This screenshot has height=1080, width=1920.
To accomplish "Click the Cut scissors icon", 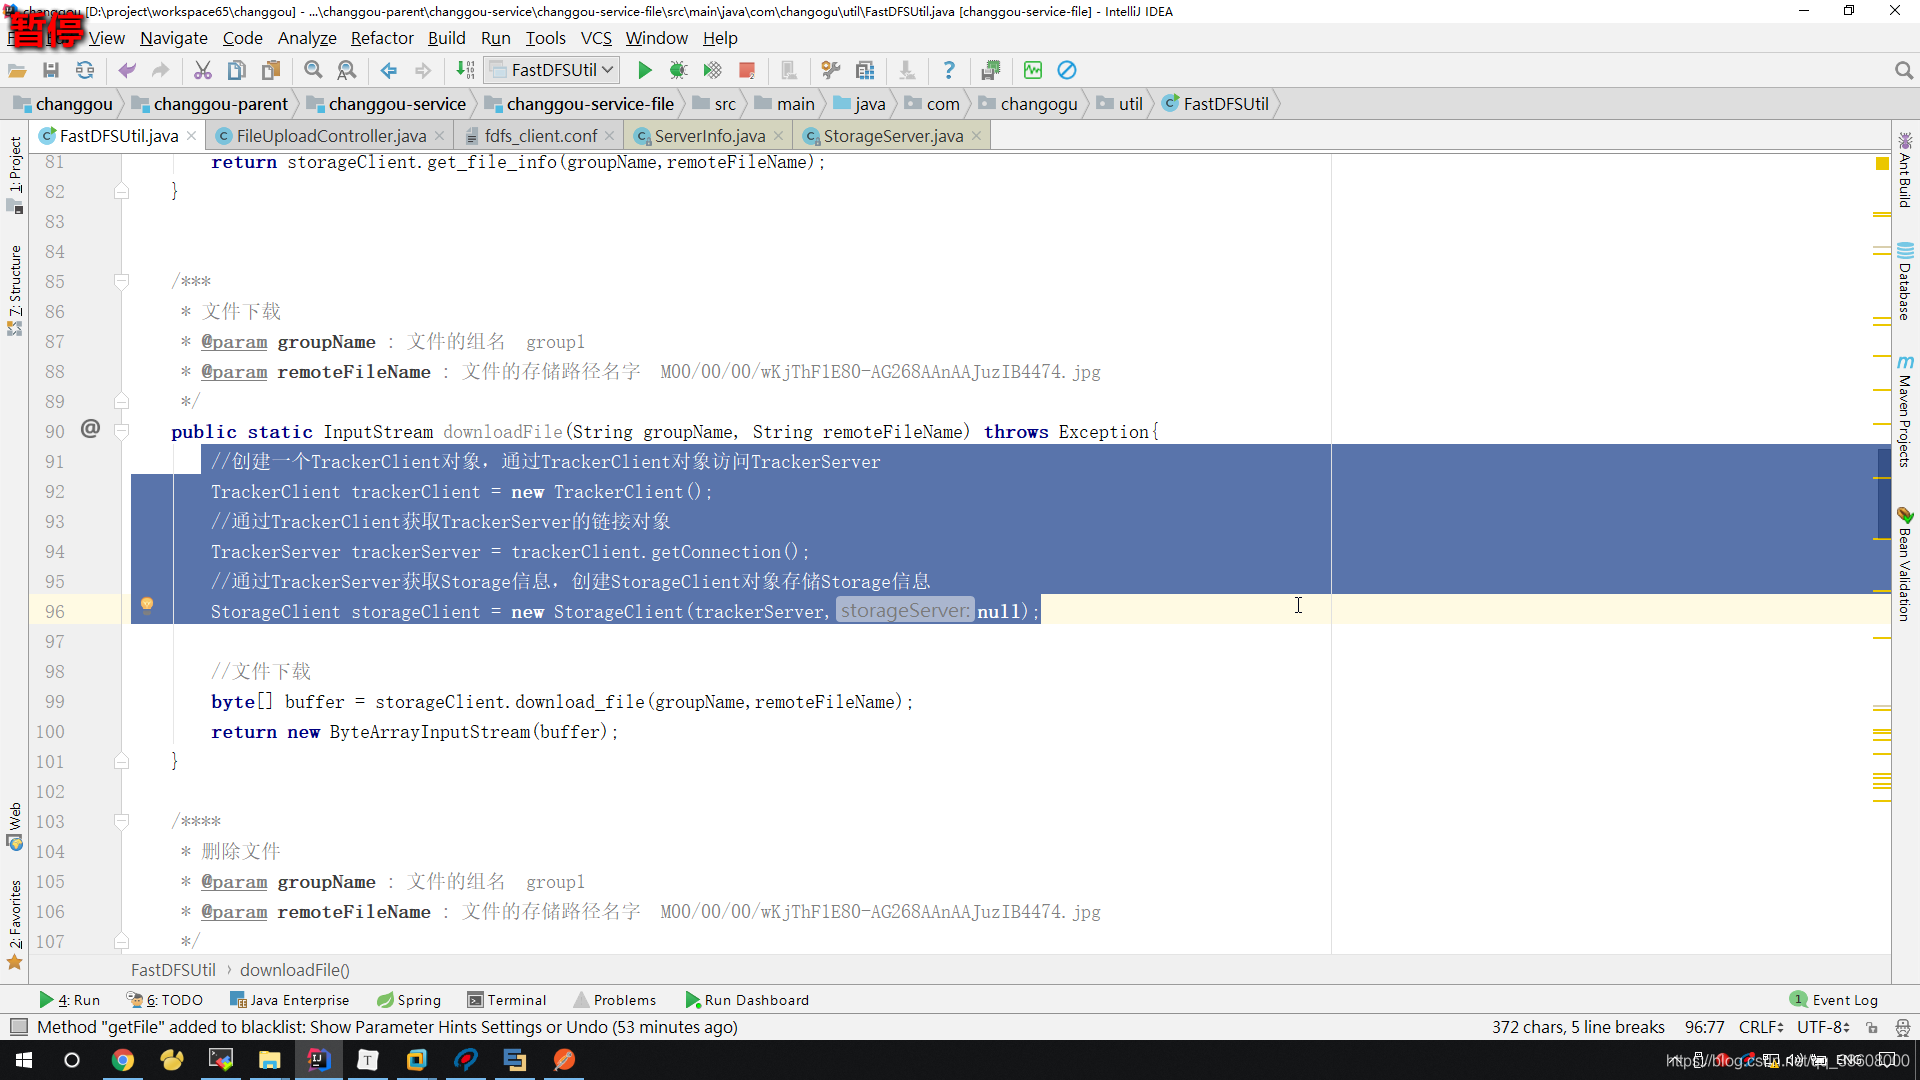I will [203, 70].
